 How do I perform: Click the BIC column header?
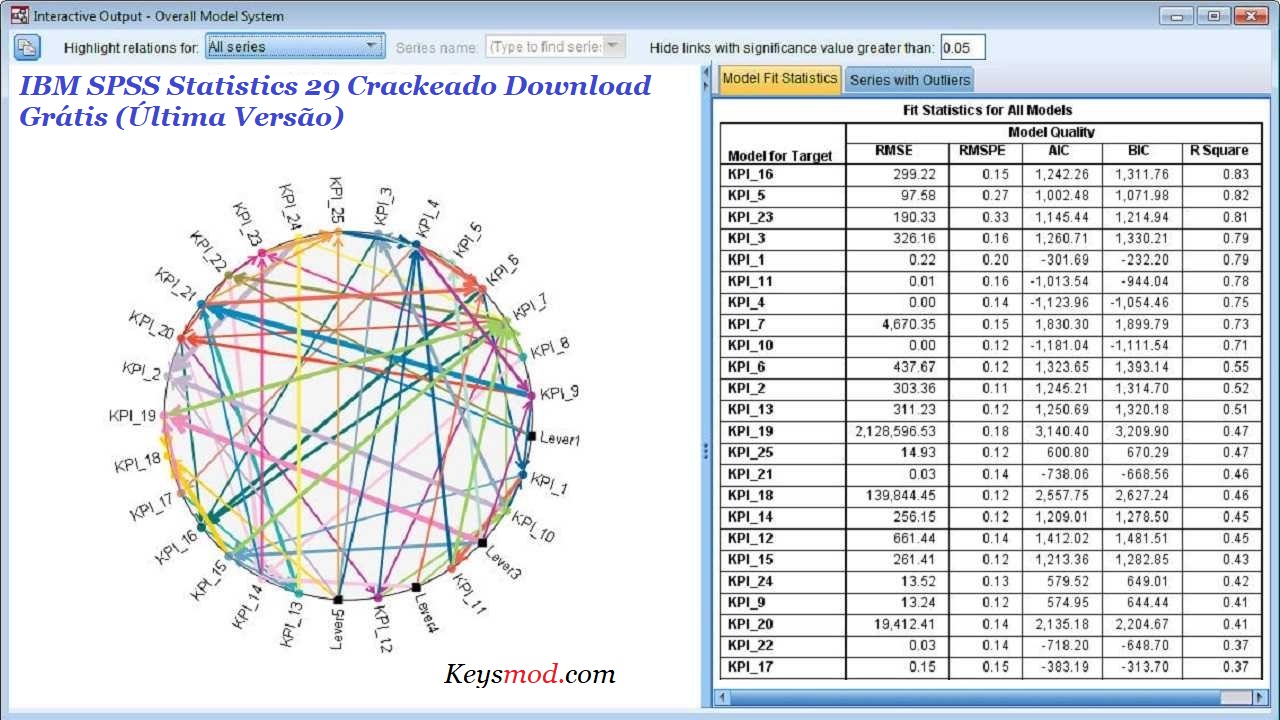pyautogui.click(x=1140, y=151)
